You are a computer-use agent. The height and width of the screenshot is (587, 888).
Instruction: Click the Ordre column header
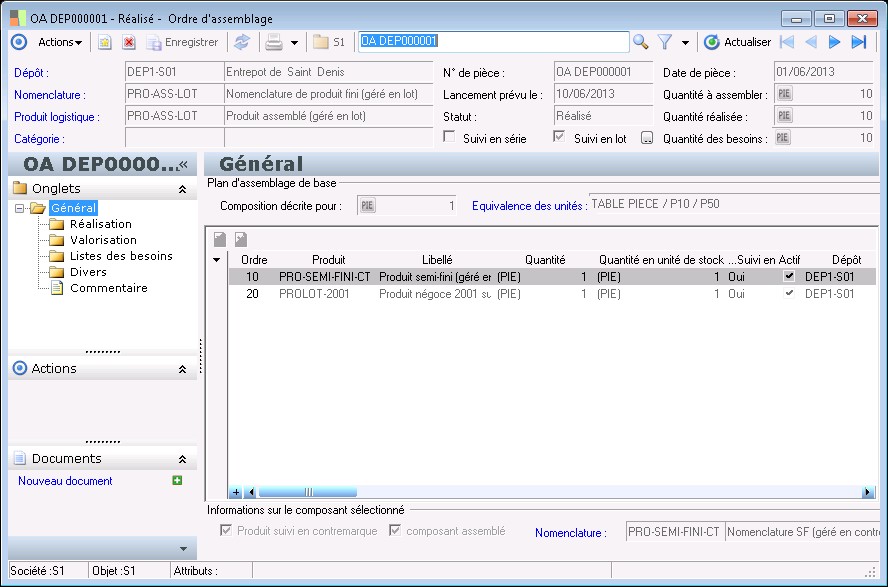click(254, 260)
